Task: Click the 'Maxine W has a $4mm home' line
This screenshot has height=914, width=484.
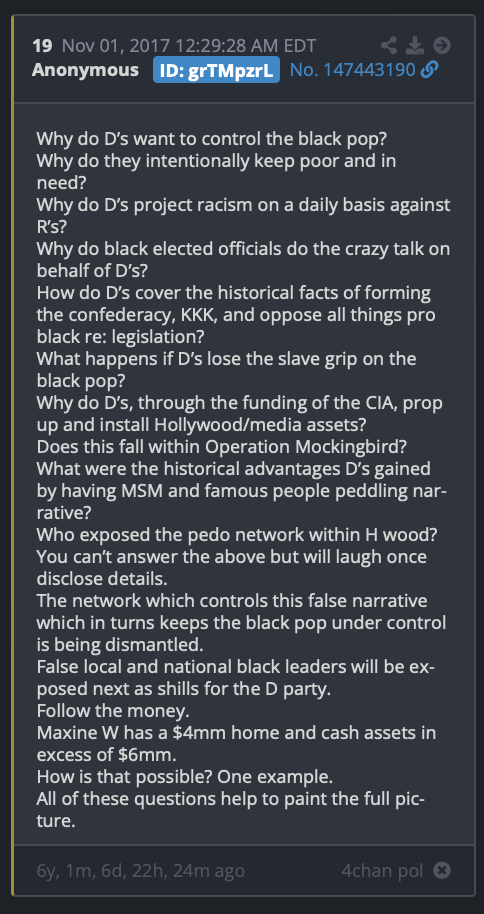Action: pos(236,743)
